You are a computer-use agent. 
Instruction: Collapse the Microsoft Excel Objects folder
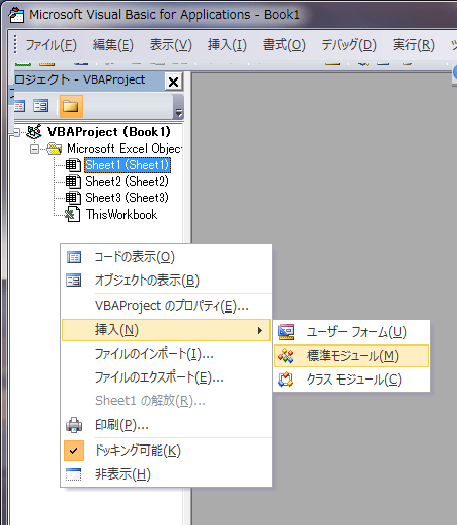[x=34, y=149]
